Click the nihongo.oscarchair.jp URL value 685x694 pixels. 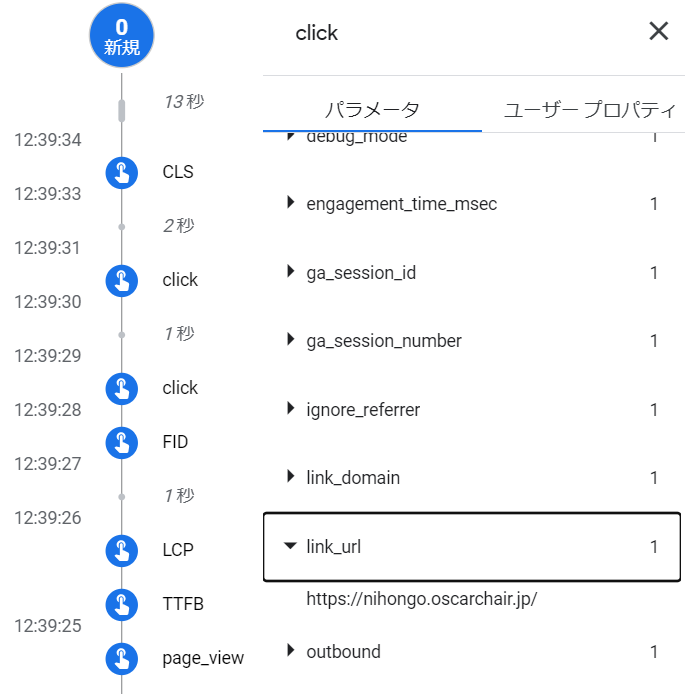tap(422, 599)
